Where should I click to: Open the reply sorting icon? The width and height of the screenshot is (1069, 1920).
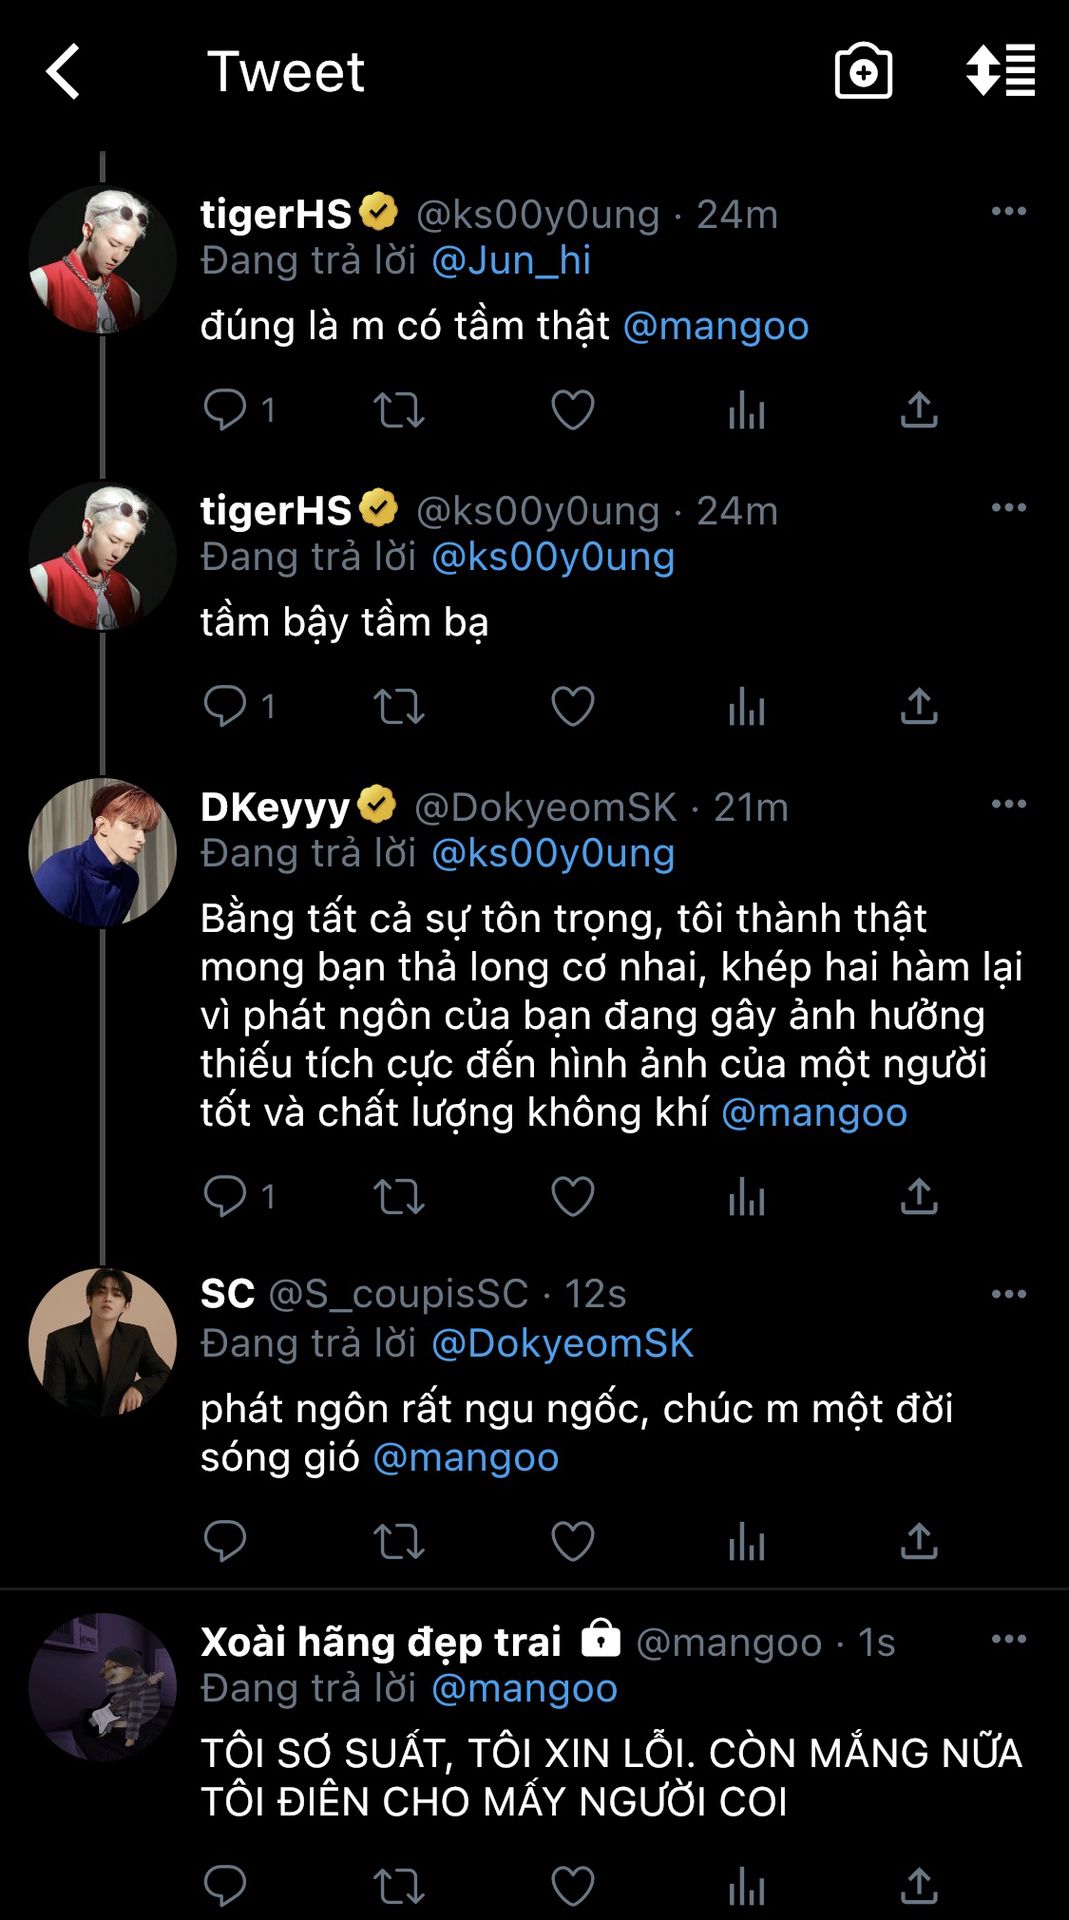pyautogui.click(x=1000, y=72)
